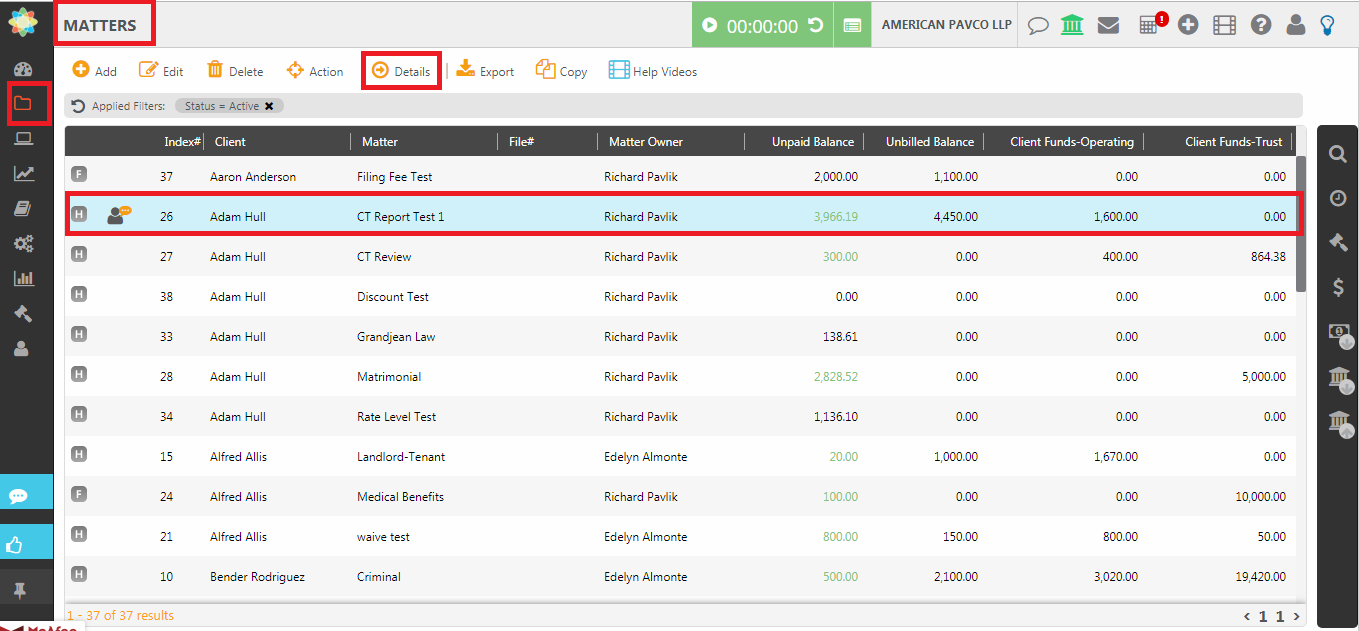Sort by the Unpaid Balance column header

pyautogui.click(x=812, y=142)
